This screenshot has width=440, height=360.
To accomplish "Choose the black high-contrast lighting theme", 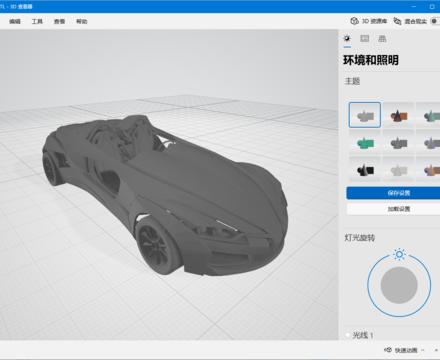I will point(365,170).
